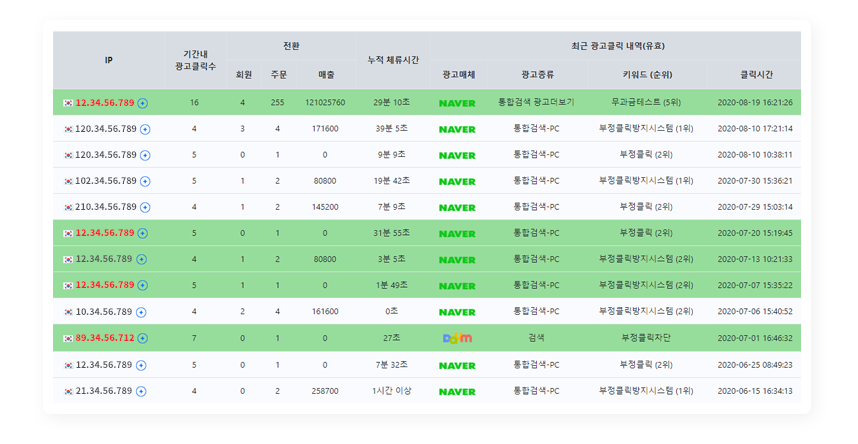Click Korean flag icon beside IP 21.34.56.789
Image resolution: width=858 pixels, height=444 pixels.
[x=68, y=391]
